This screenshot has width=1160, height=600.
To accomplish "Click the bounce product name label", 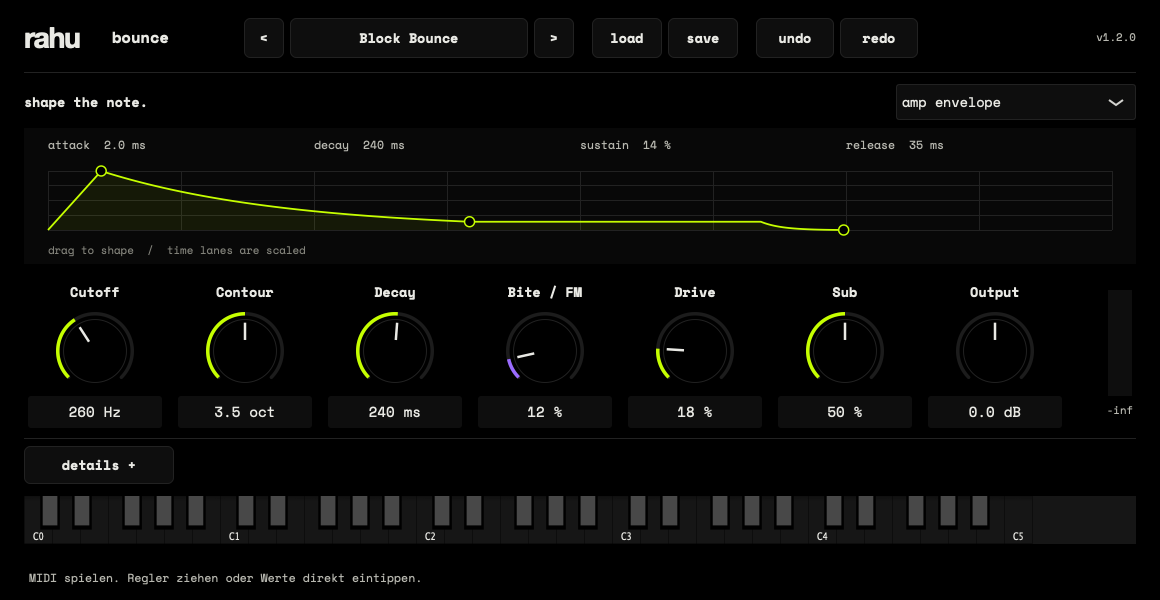I will (x=140, y=38).
